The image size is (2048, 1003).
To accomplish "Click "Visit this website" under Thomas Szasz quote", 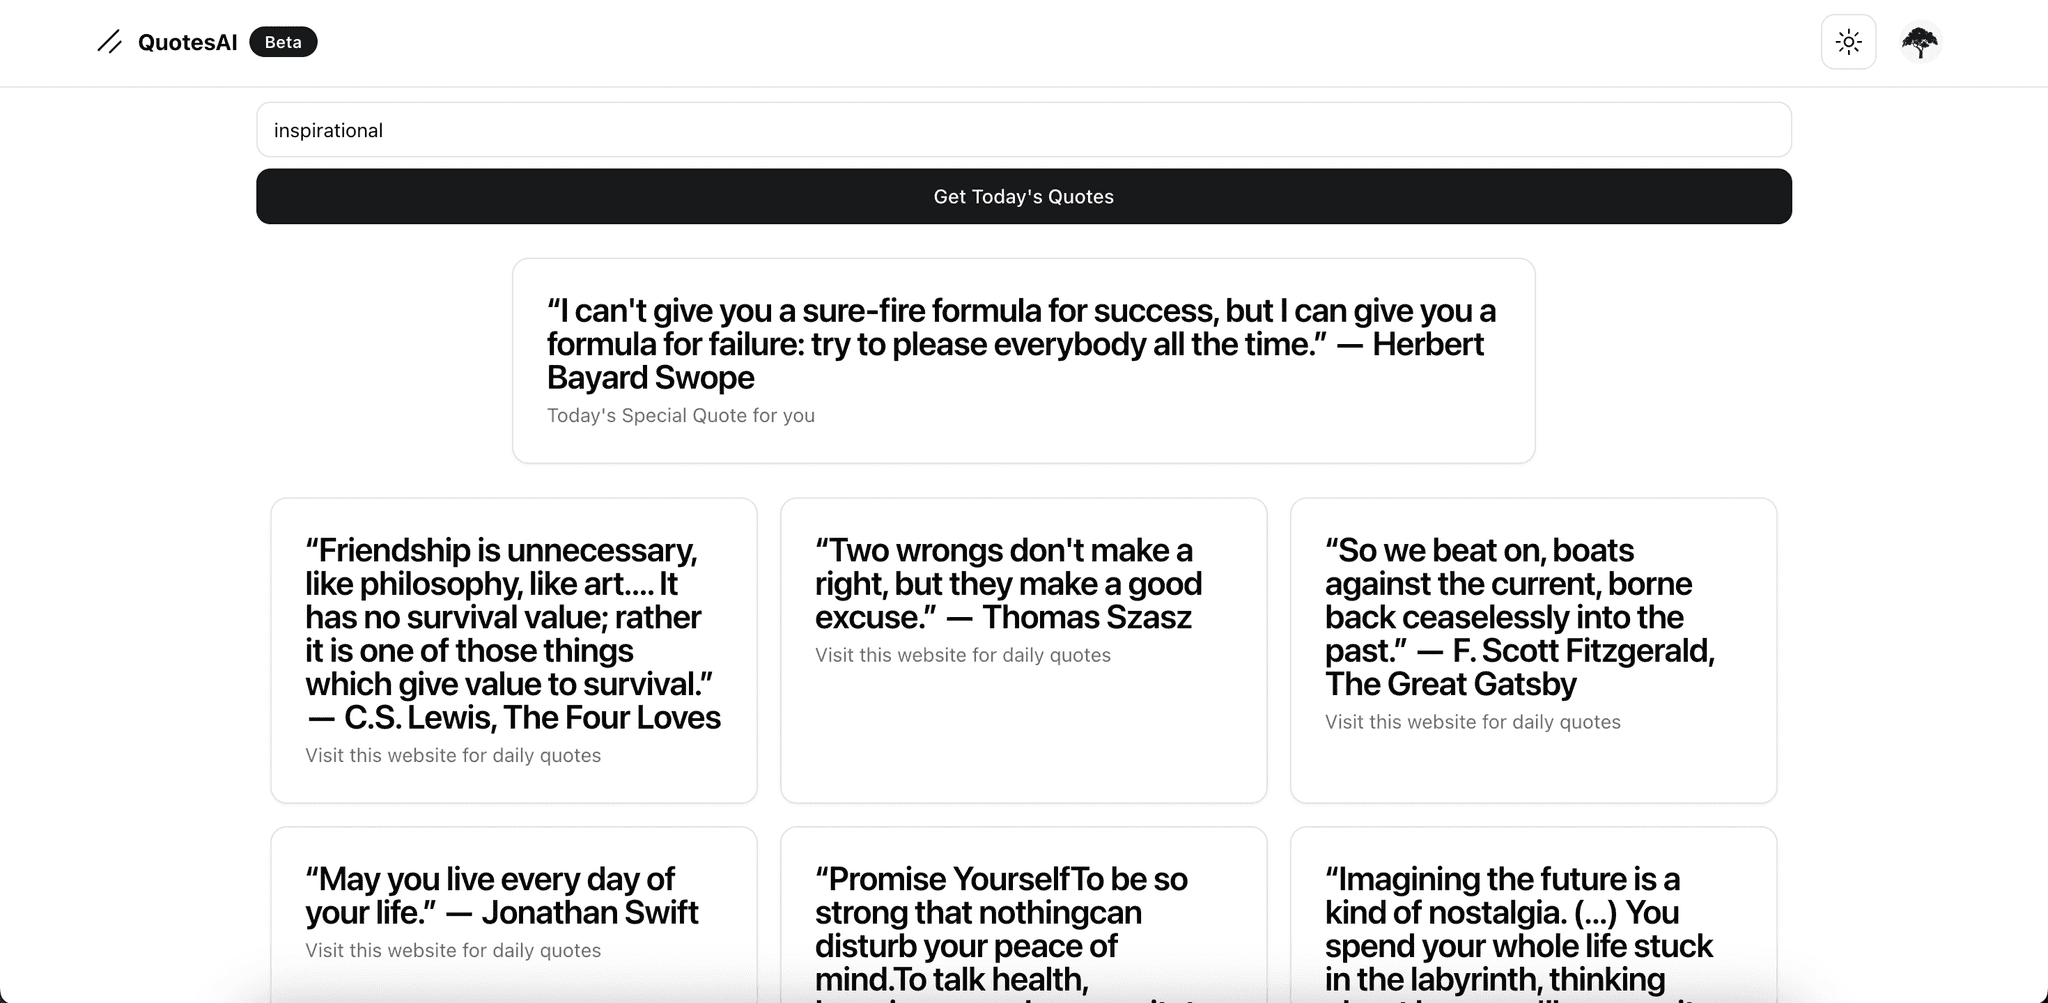I will (x=962, y=656).
